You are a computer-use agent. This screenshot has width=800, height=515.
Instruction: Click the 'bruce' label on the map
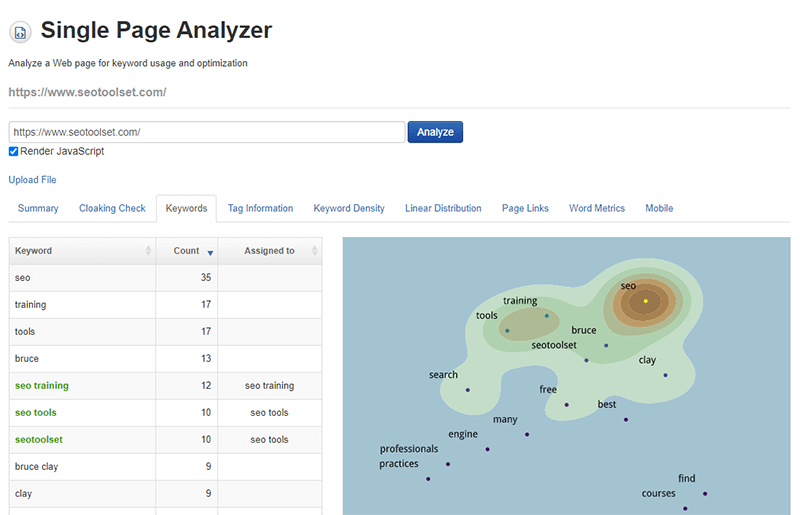point(584,330)
